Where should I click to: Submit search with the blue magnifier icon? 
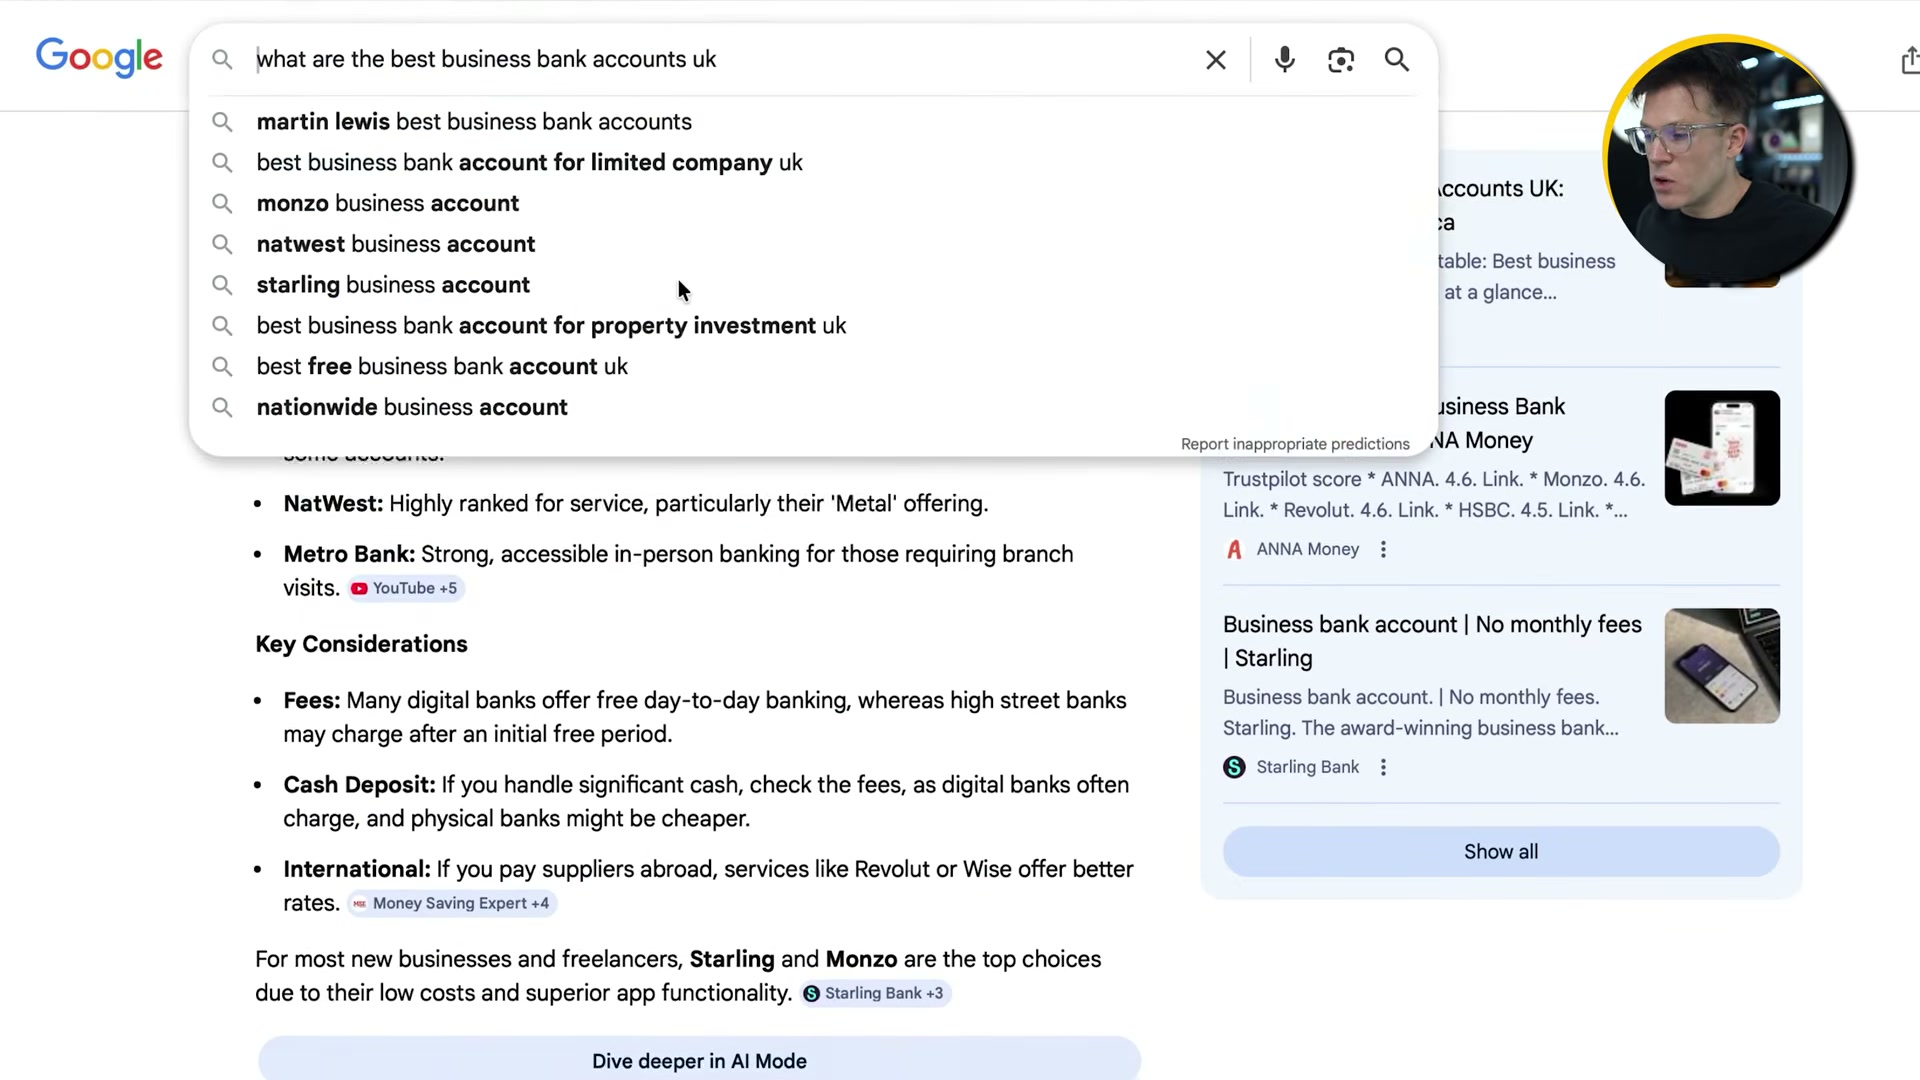point(1397,60)
